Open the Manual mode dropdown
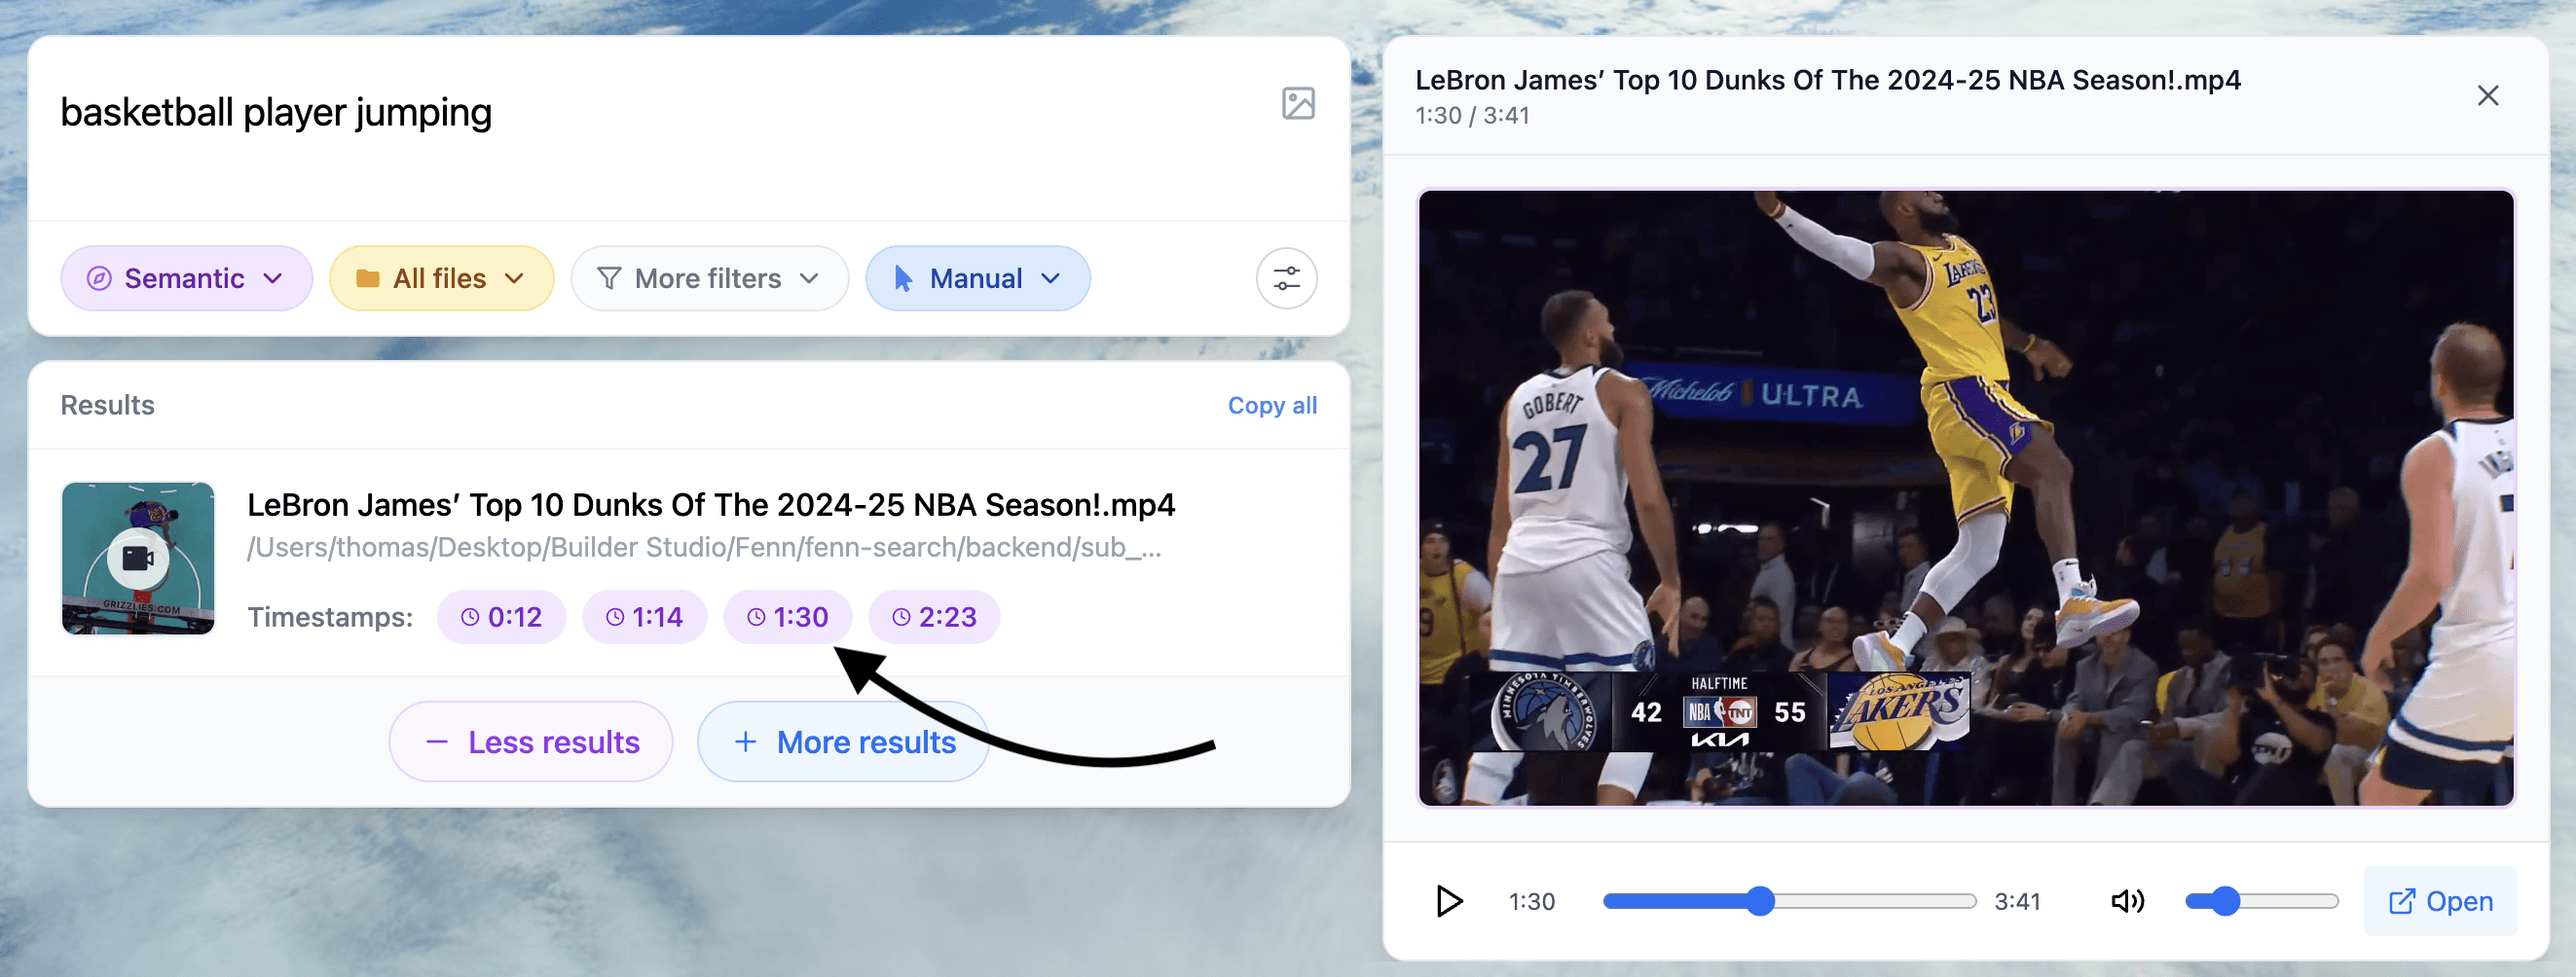The height and width of the screenshot is (977, 2576). tap(977, 278)
